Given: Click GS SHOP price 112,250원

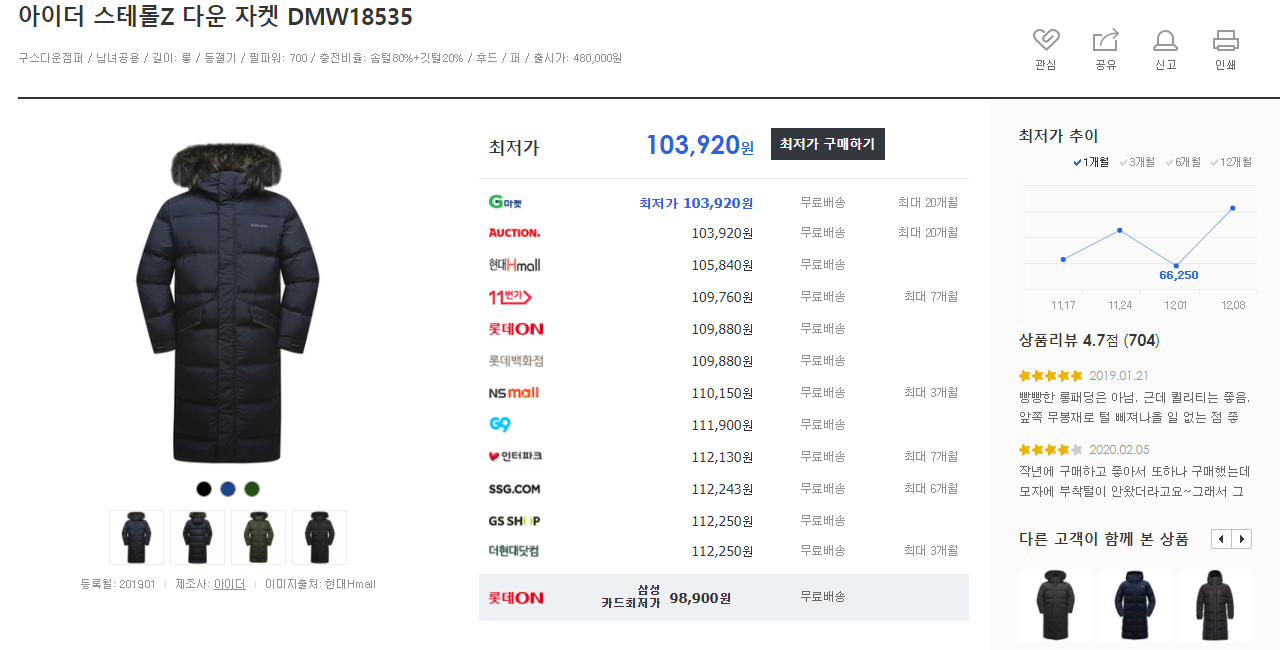Looking at the screenshot, I should click(722, 521).
